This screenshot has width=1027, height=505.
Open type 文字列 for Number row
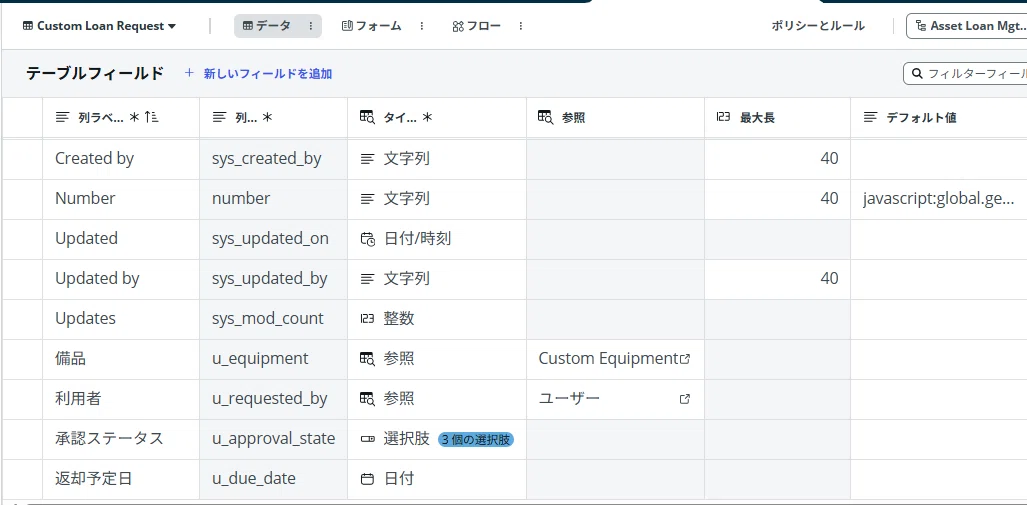(x=437, y=198)
